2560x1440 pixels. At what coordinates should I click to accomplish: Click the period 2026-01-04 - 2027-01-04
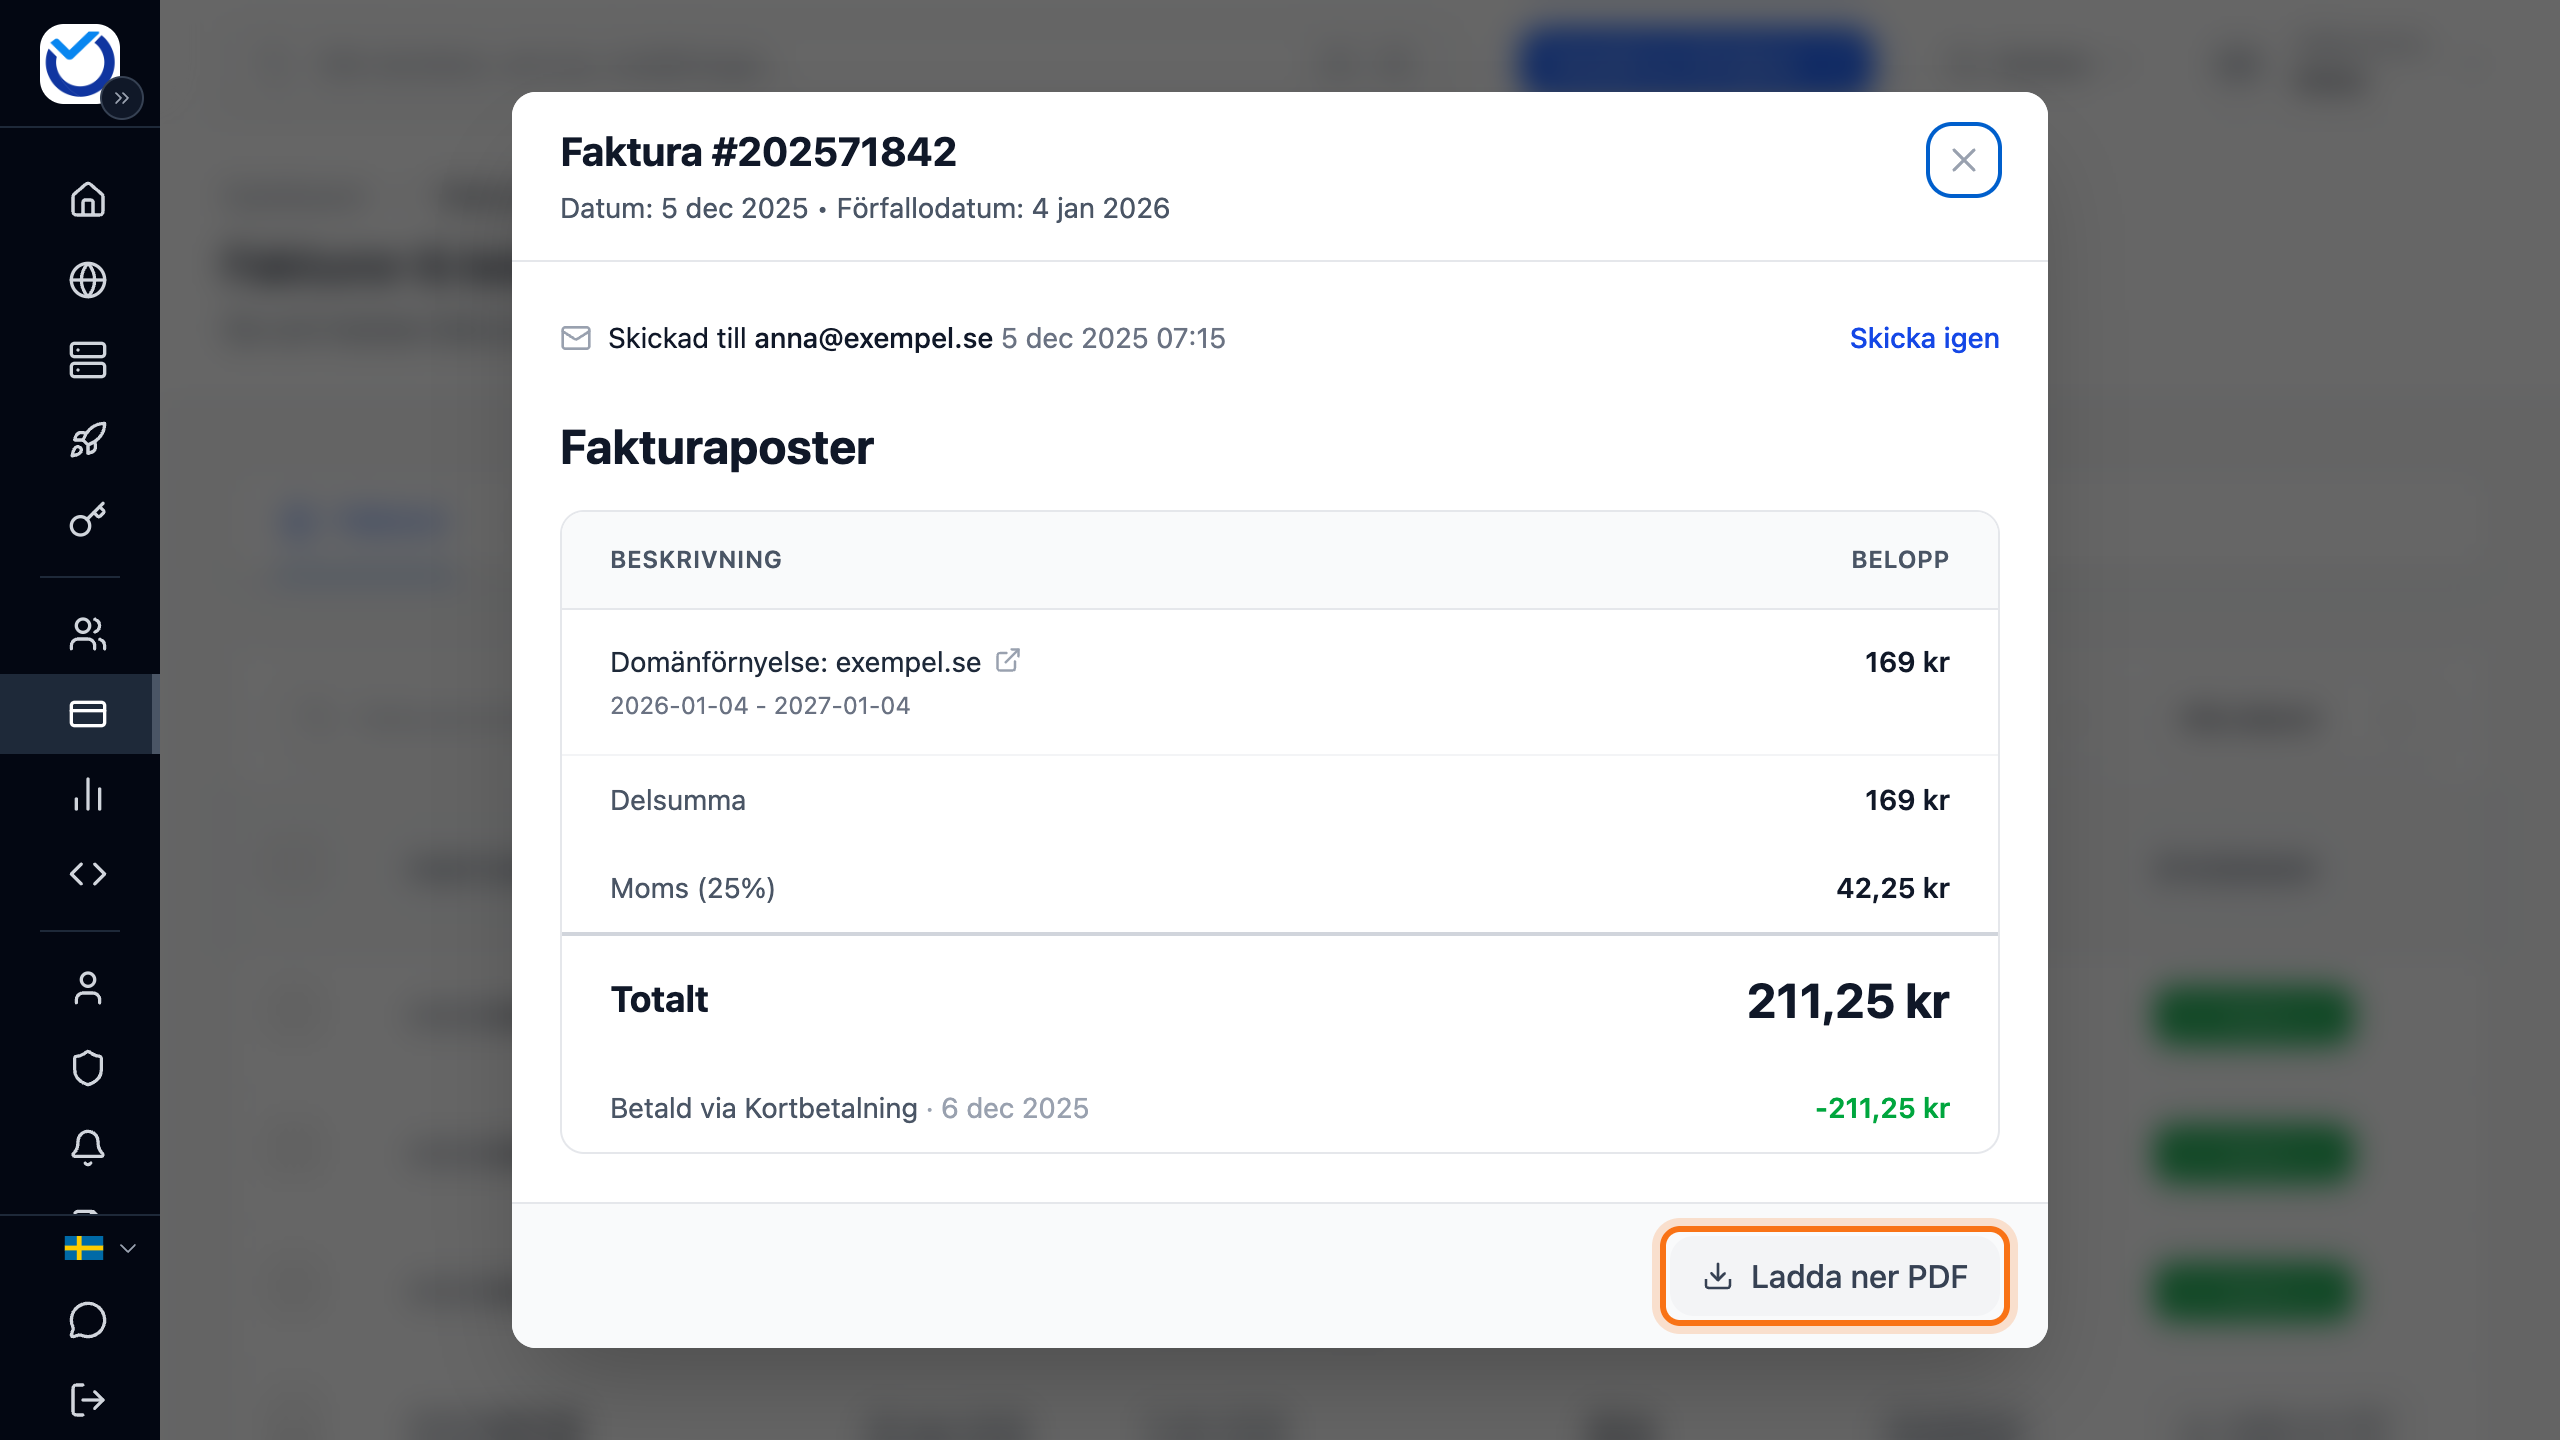(760, 706)
